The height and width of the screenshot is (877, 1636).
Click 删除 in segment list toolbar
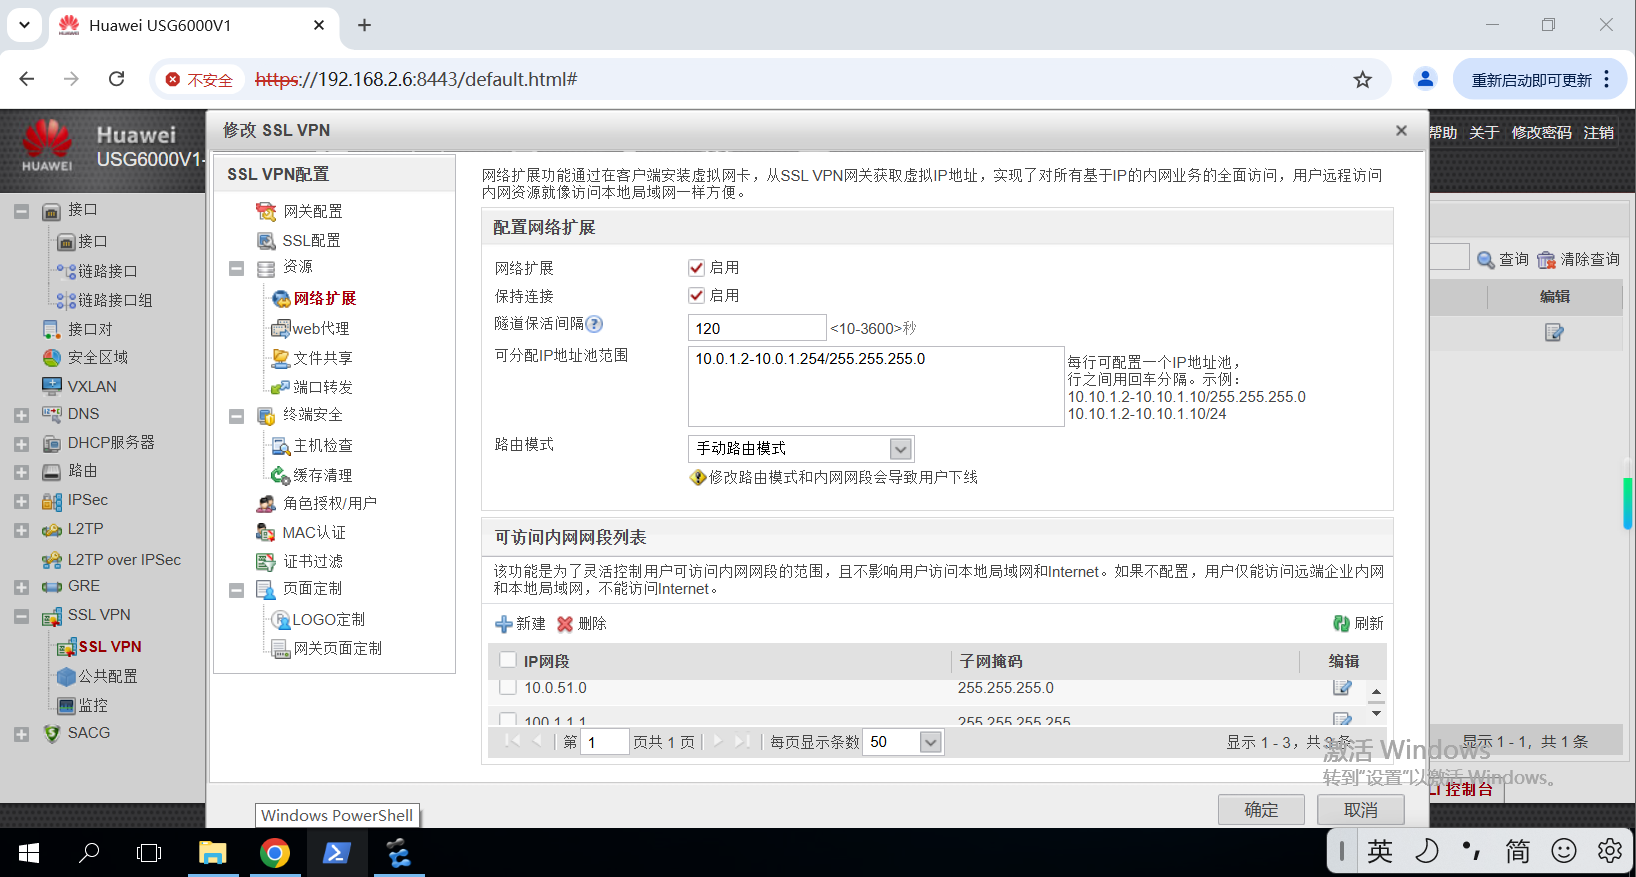click(x=582, y=623)
